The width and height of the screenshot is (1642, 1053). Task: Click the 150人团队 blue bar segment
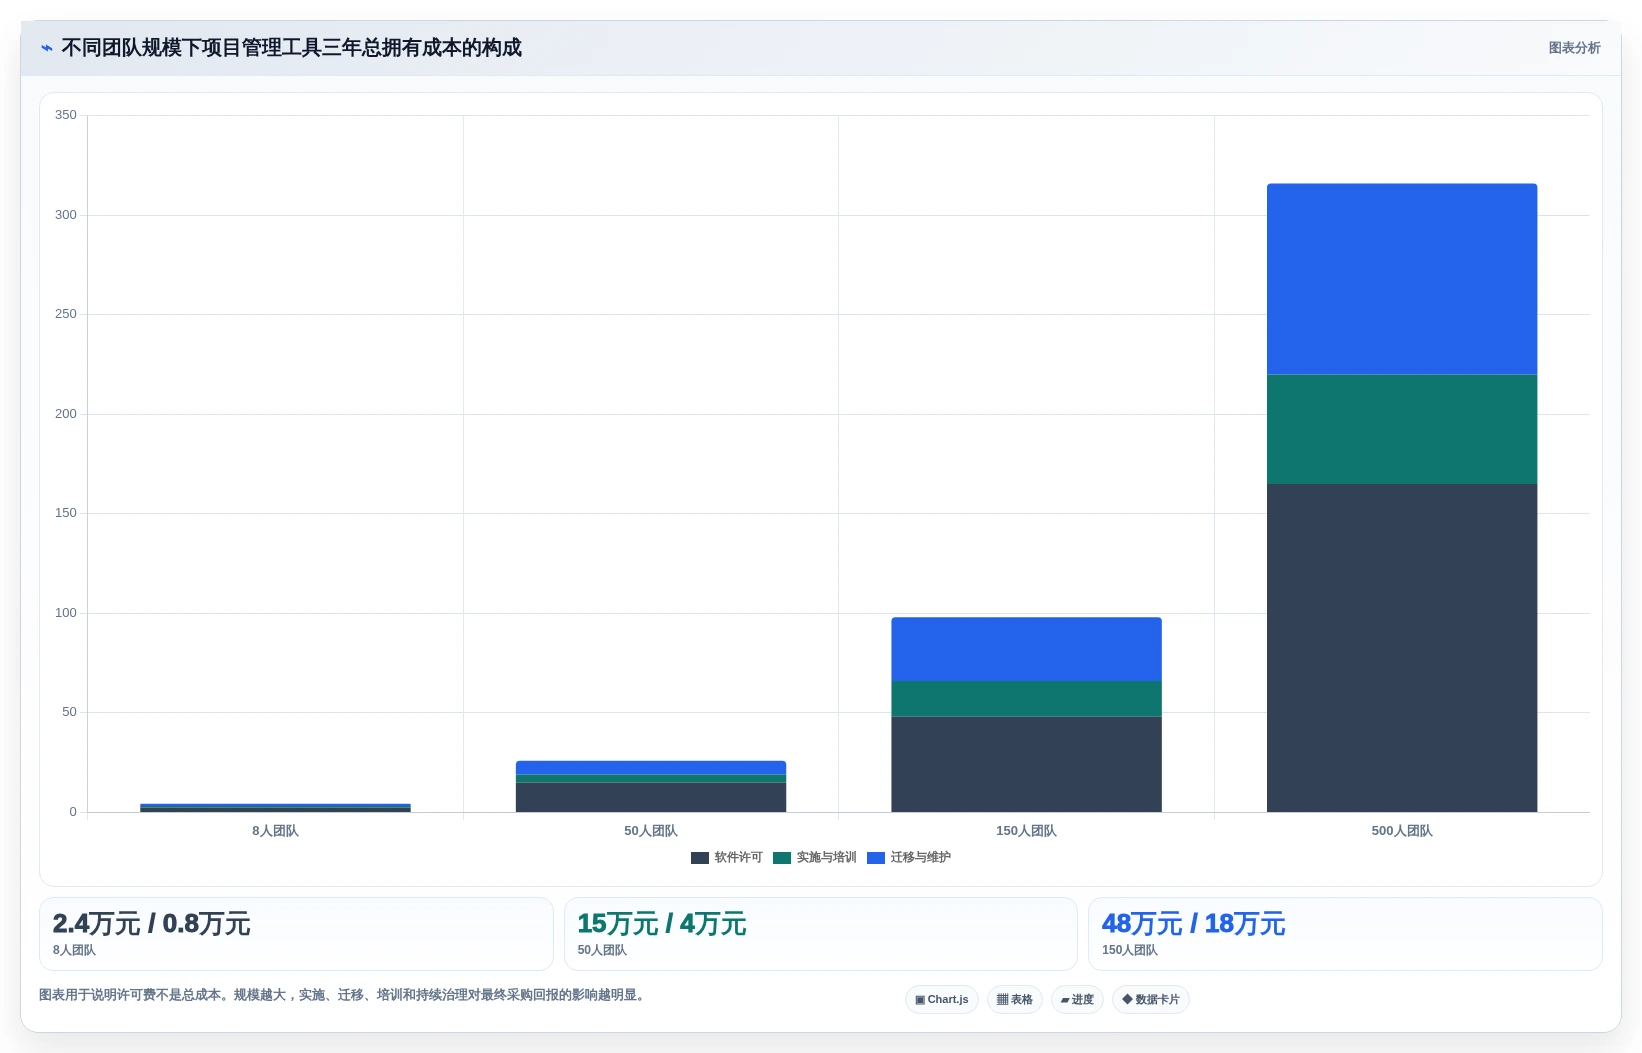coord(1026,649)
